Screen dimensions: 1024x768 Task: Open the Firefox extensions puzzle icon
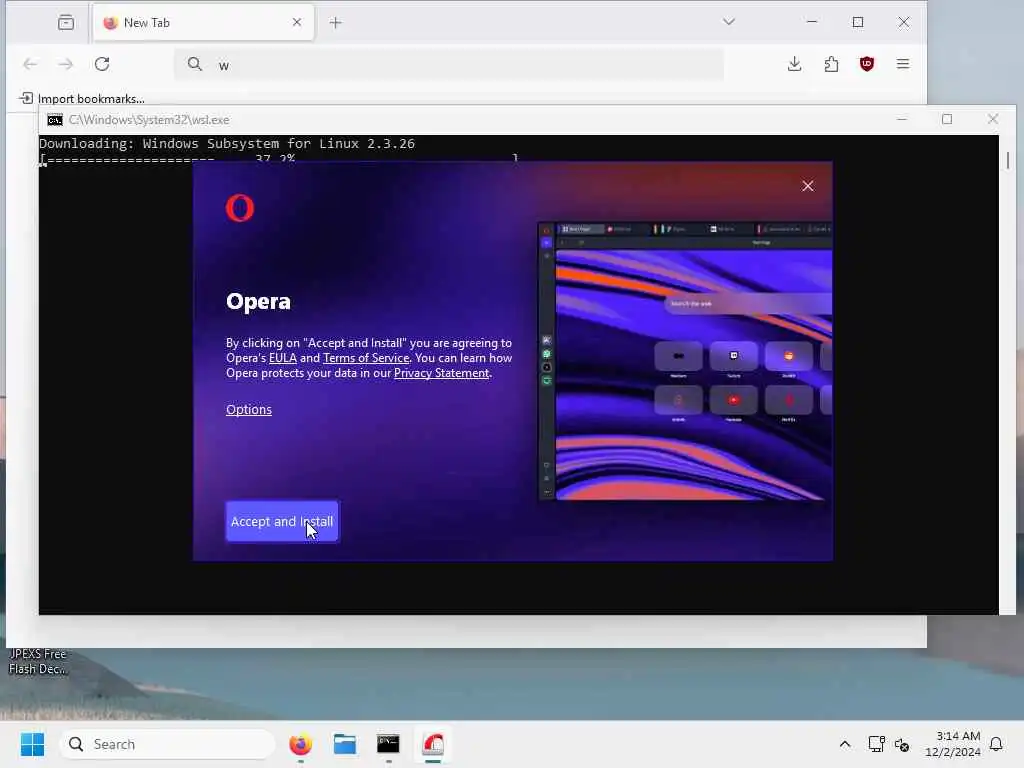831,64
